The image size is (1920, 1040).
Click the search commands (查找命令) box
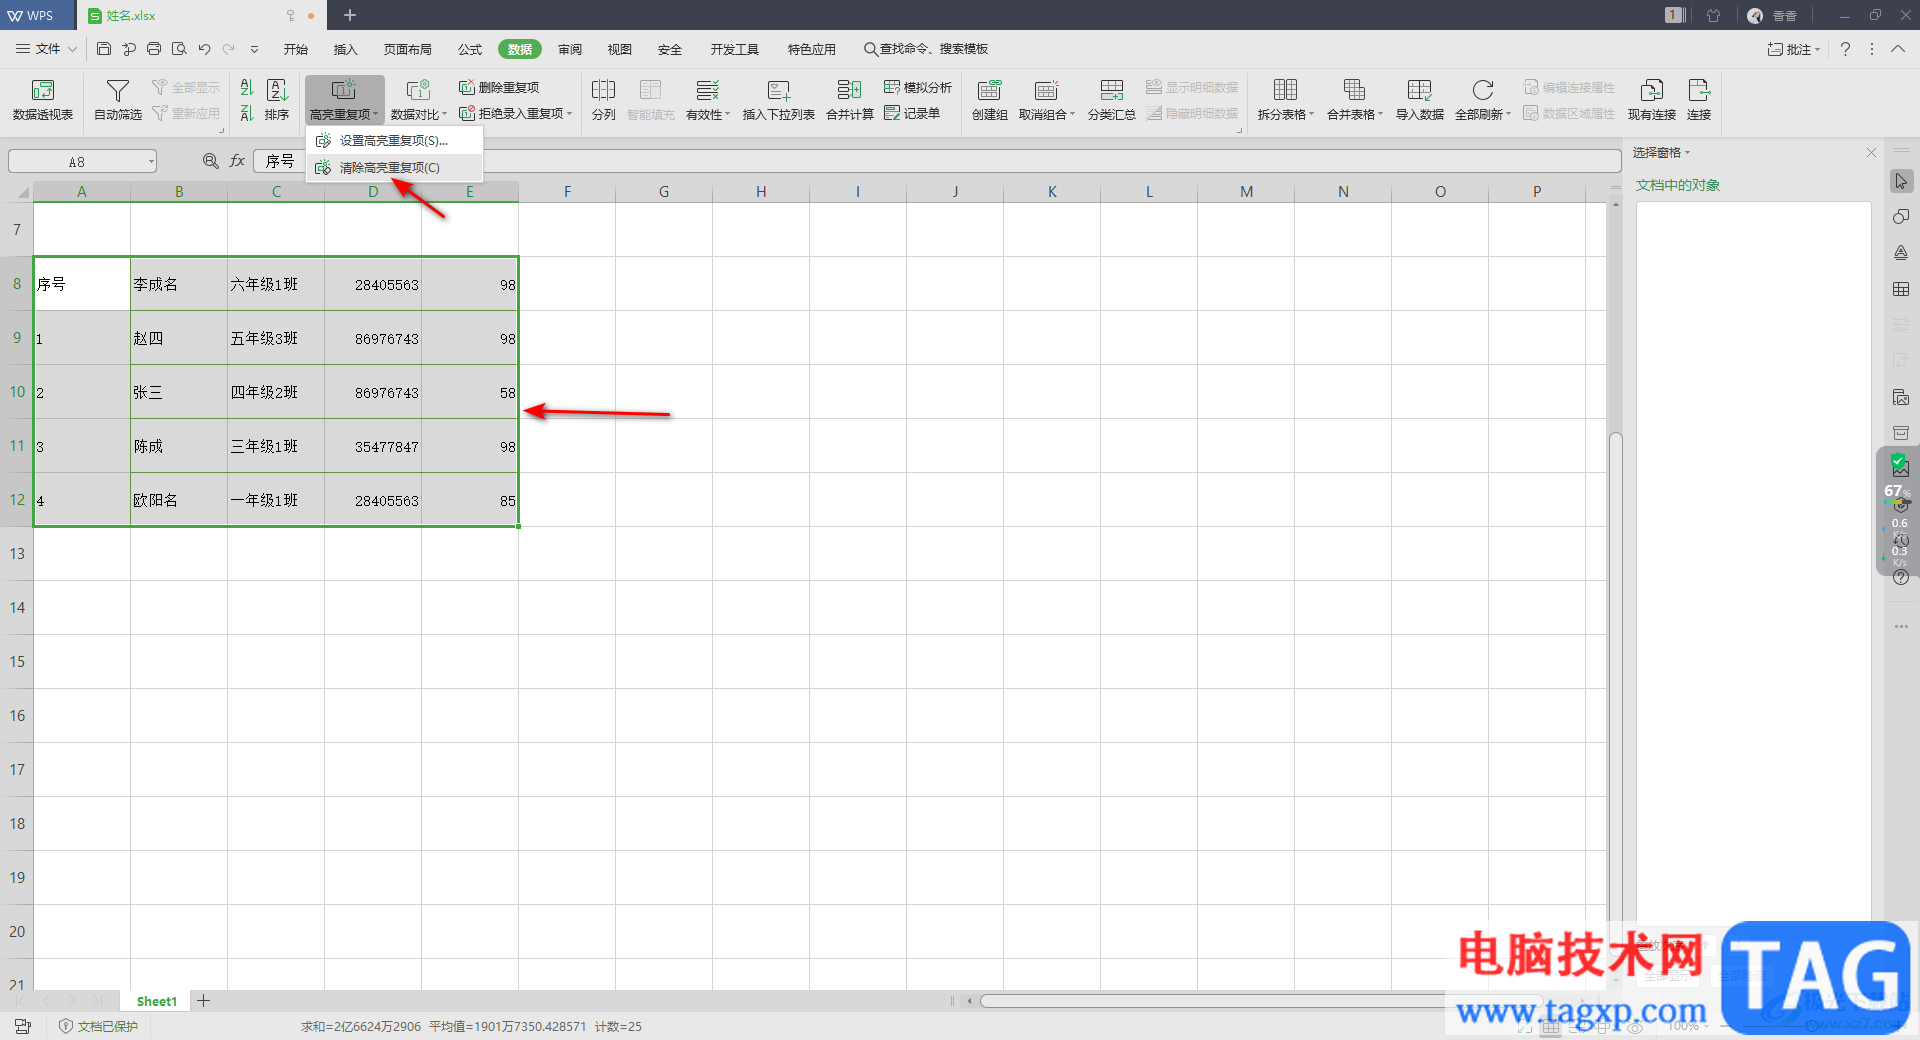tap(927, 49)
